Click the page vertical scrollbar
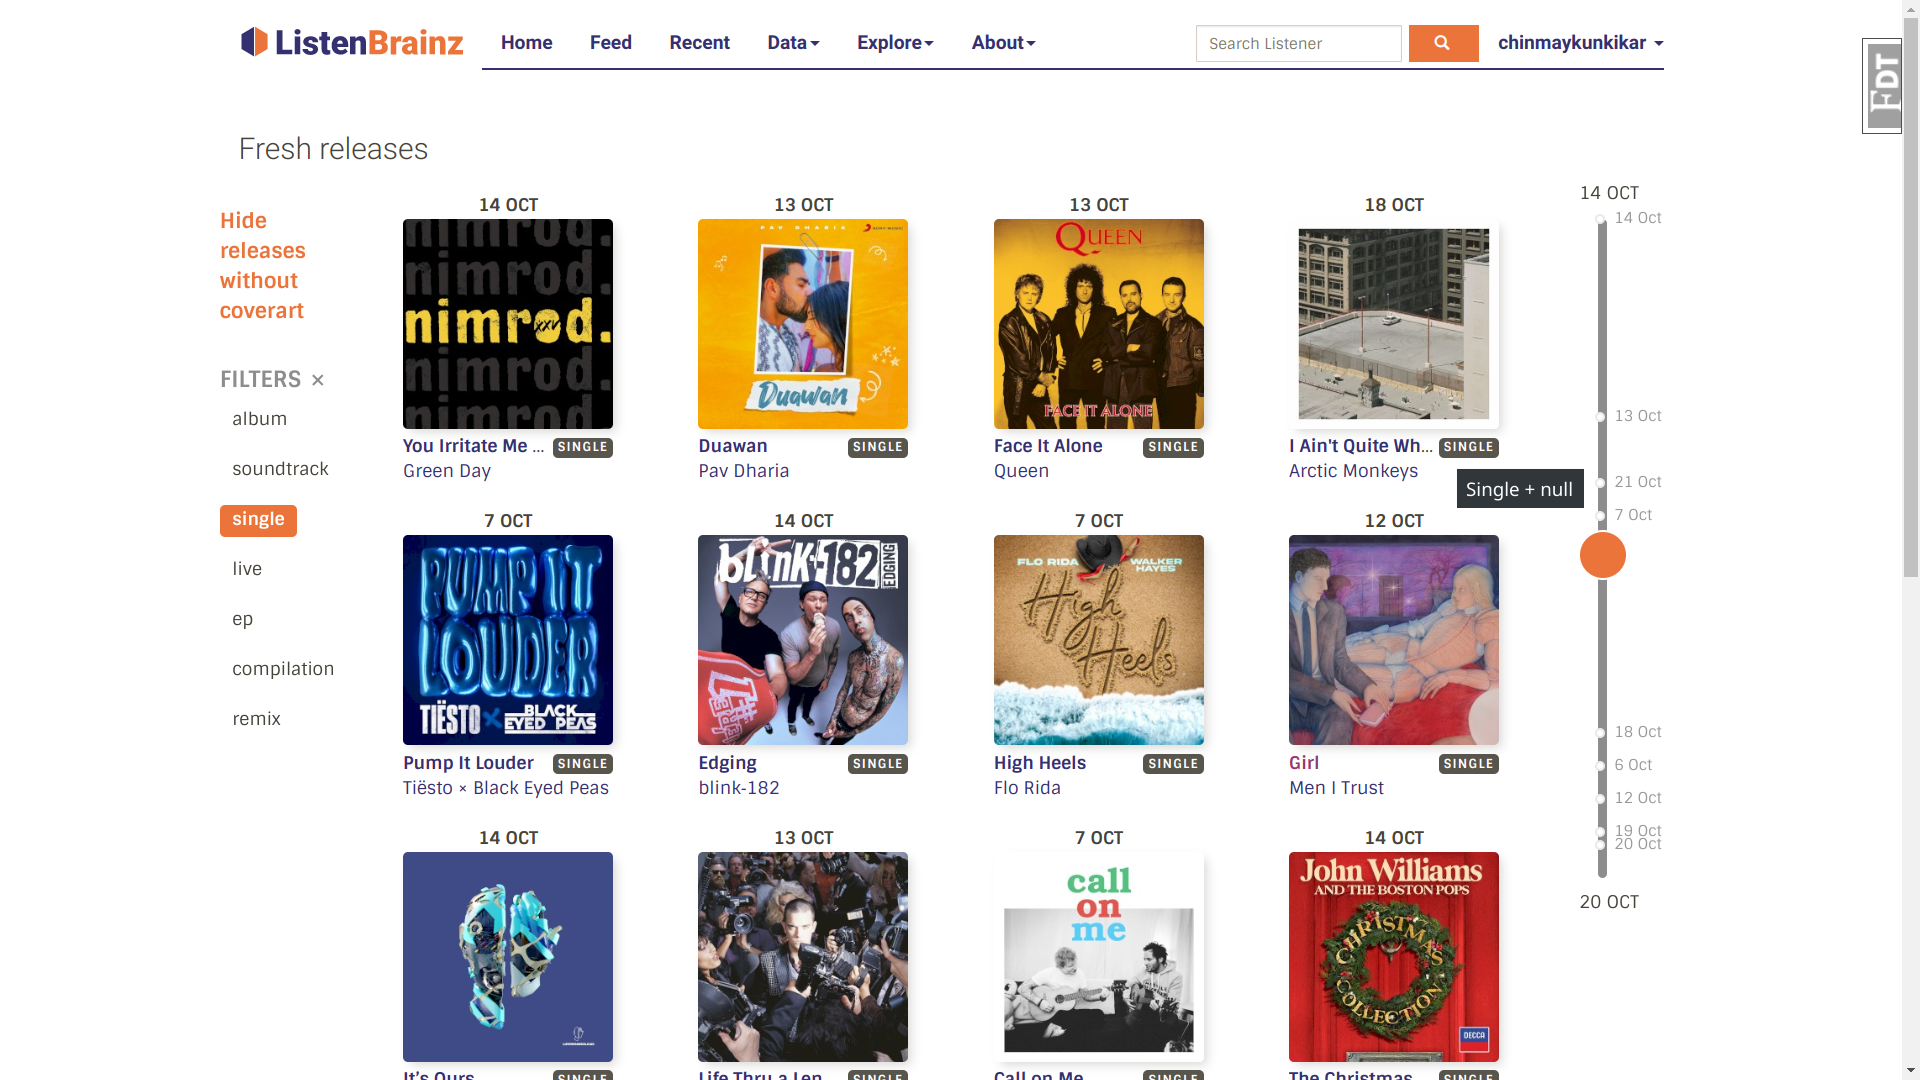The height and width of the screenshot is (1080, 1920). point(1911,297)
